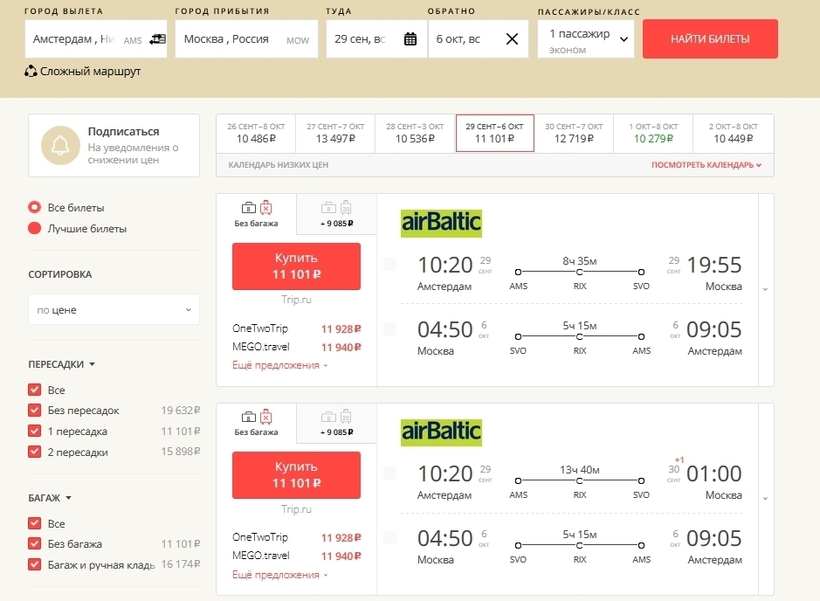Click the airBaltic logo in second result
The image size is (820, 601).
441,431
